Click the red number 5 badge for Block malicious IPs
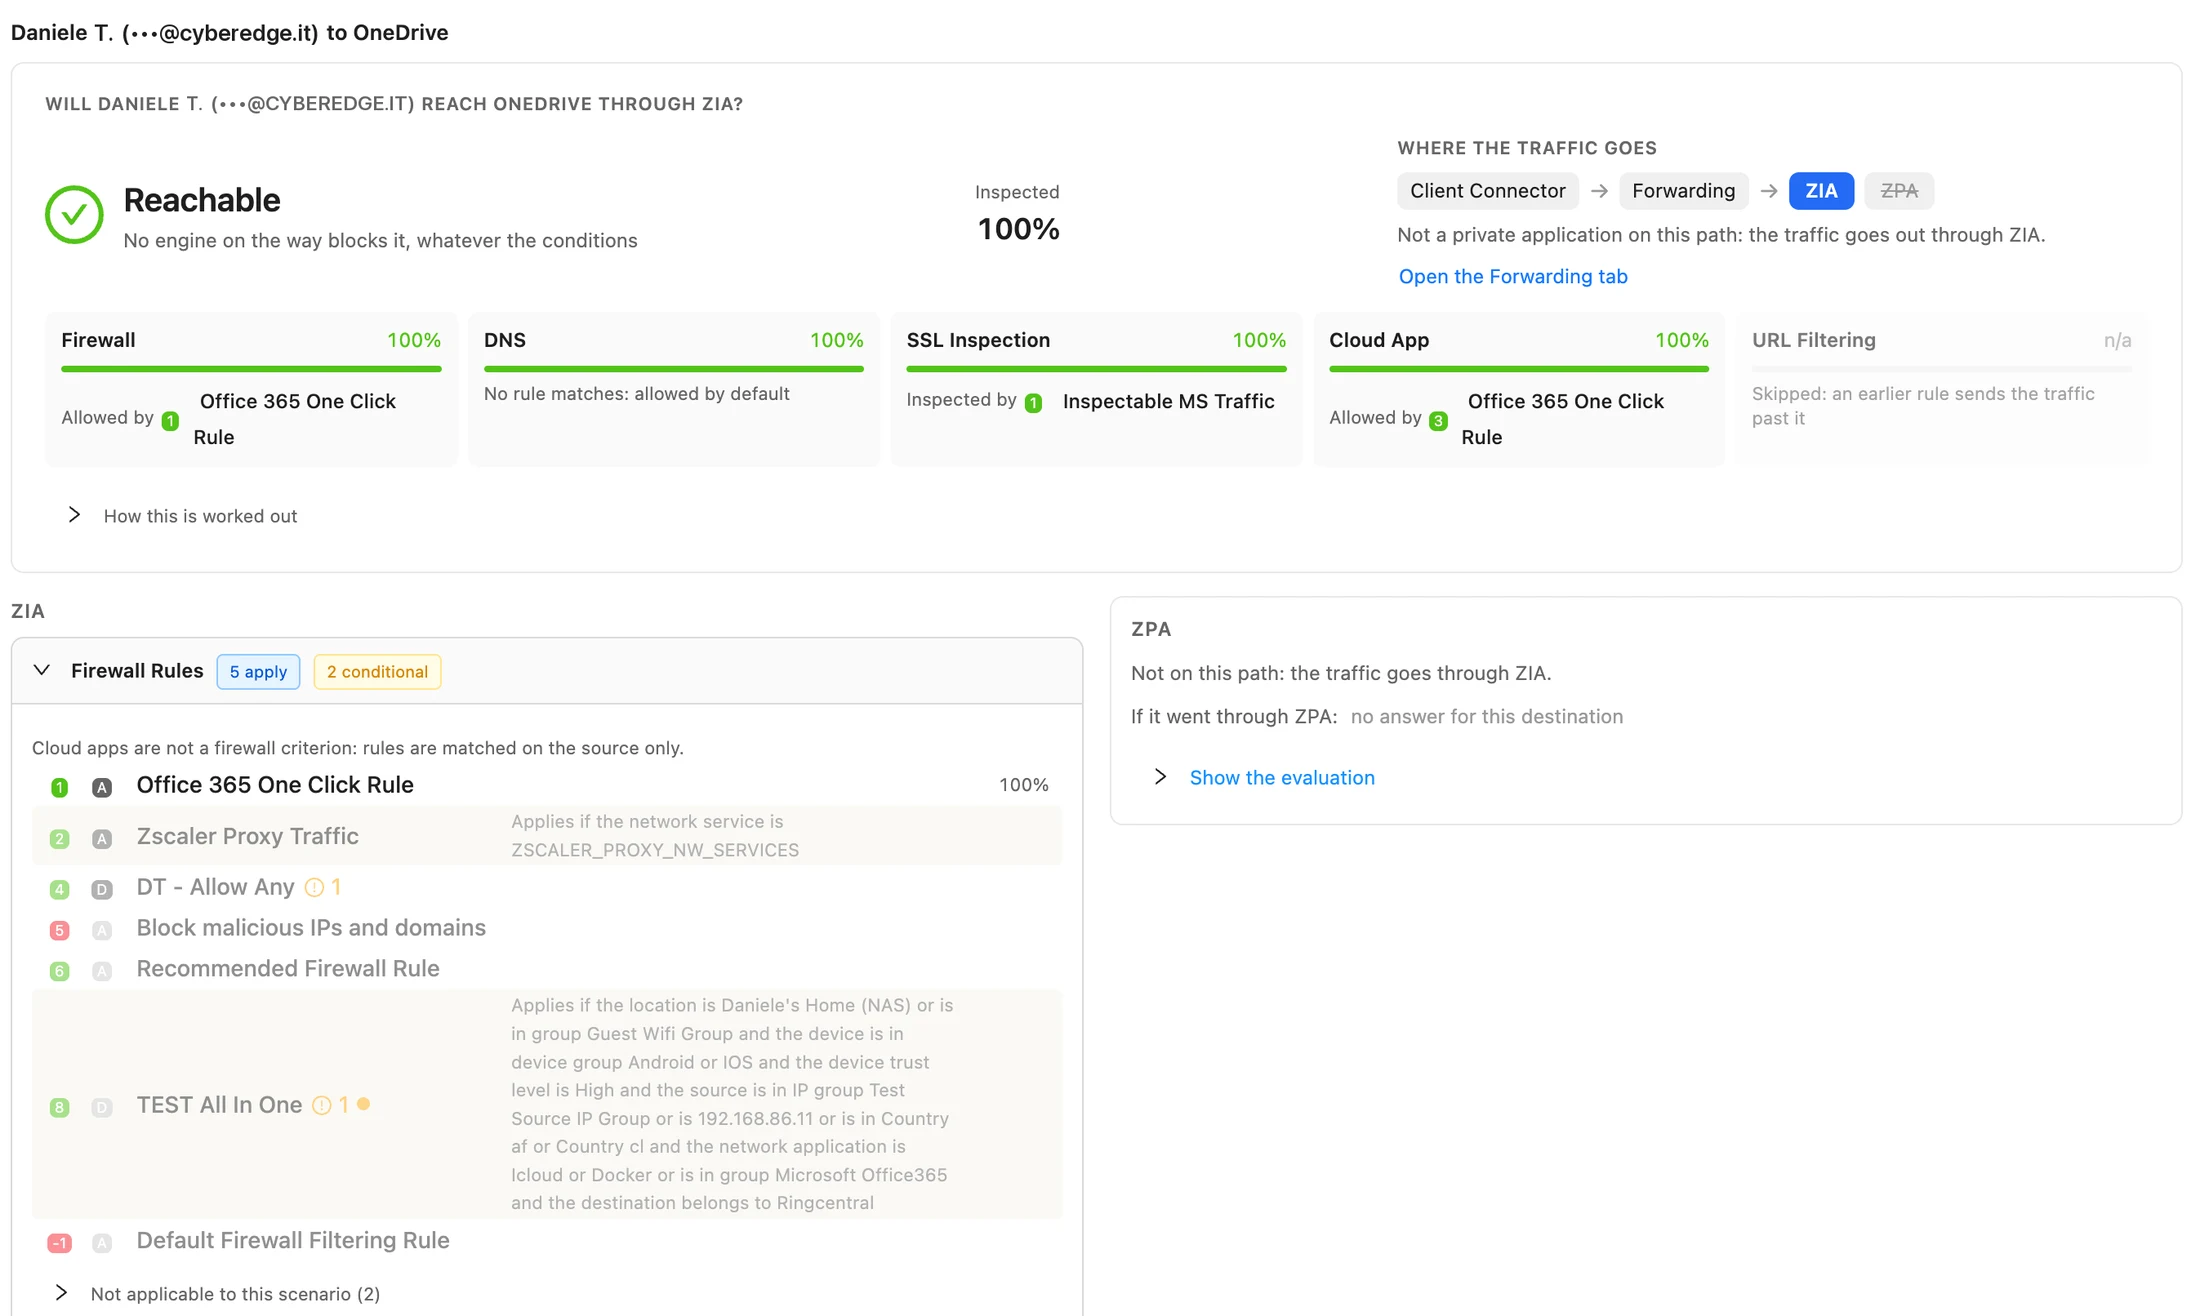The width and height of the screenshot is (2200, 1316). click(x=60, y=931)
